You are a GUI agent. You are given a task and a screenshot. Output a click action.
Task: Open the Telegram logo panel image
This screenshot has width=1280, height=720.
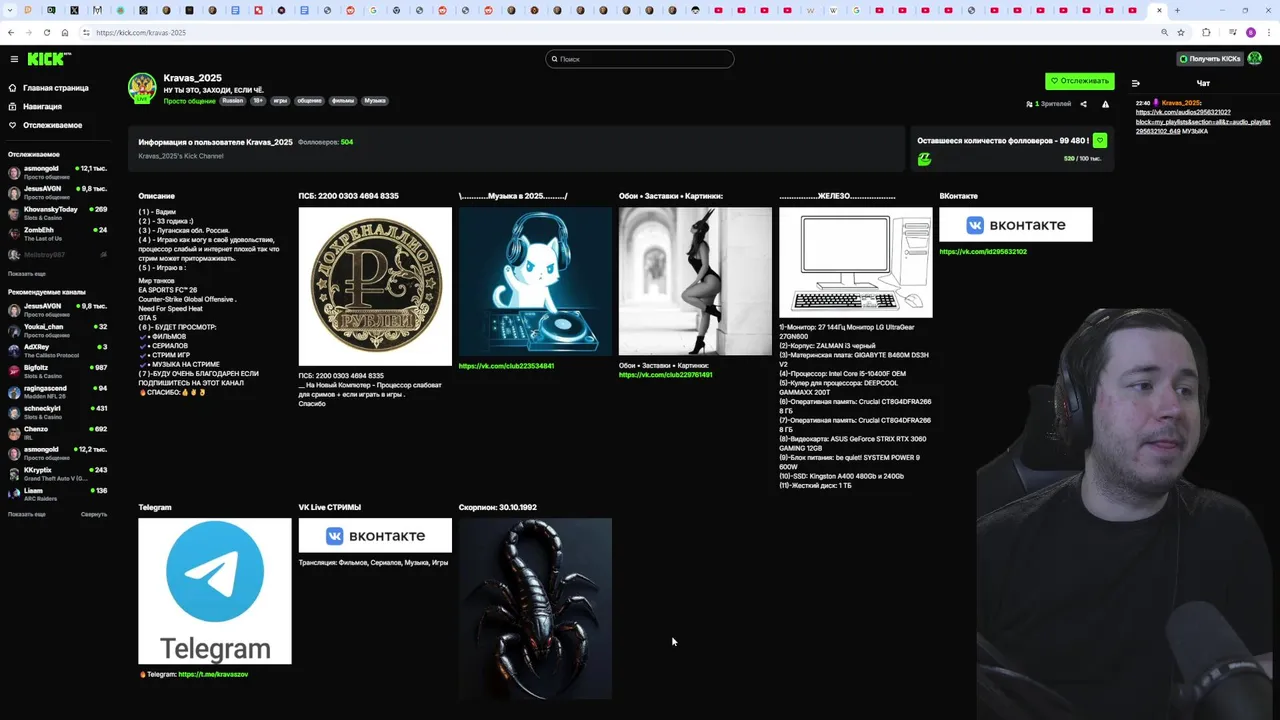click(x=215, y=591)
